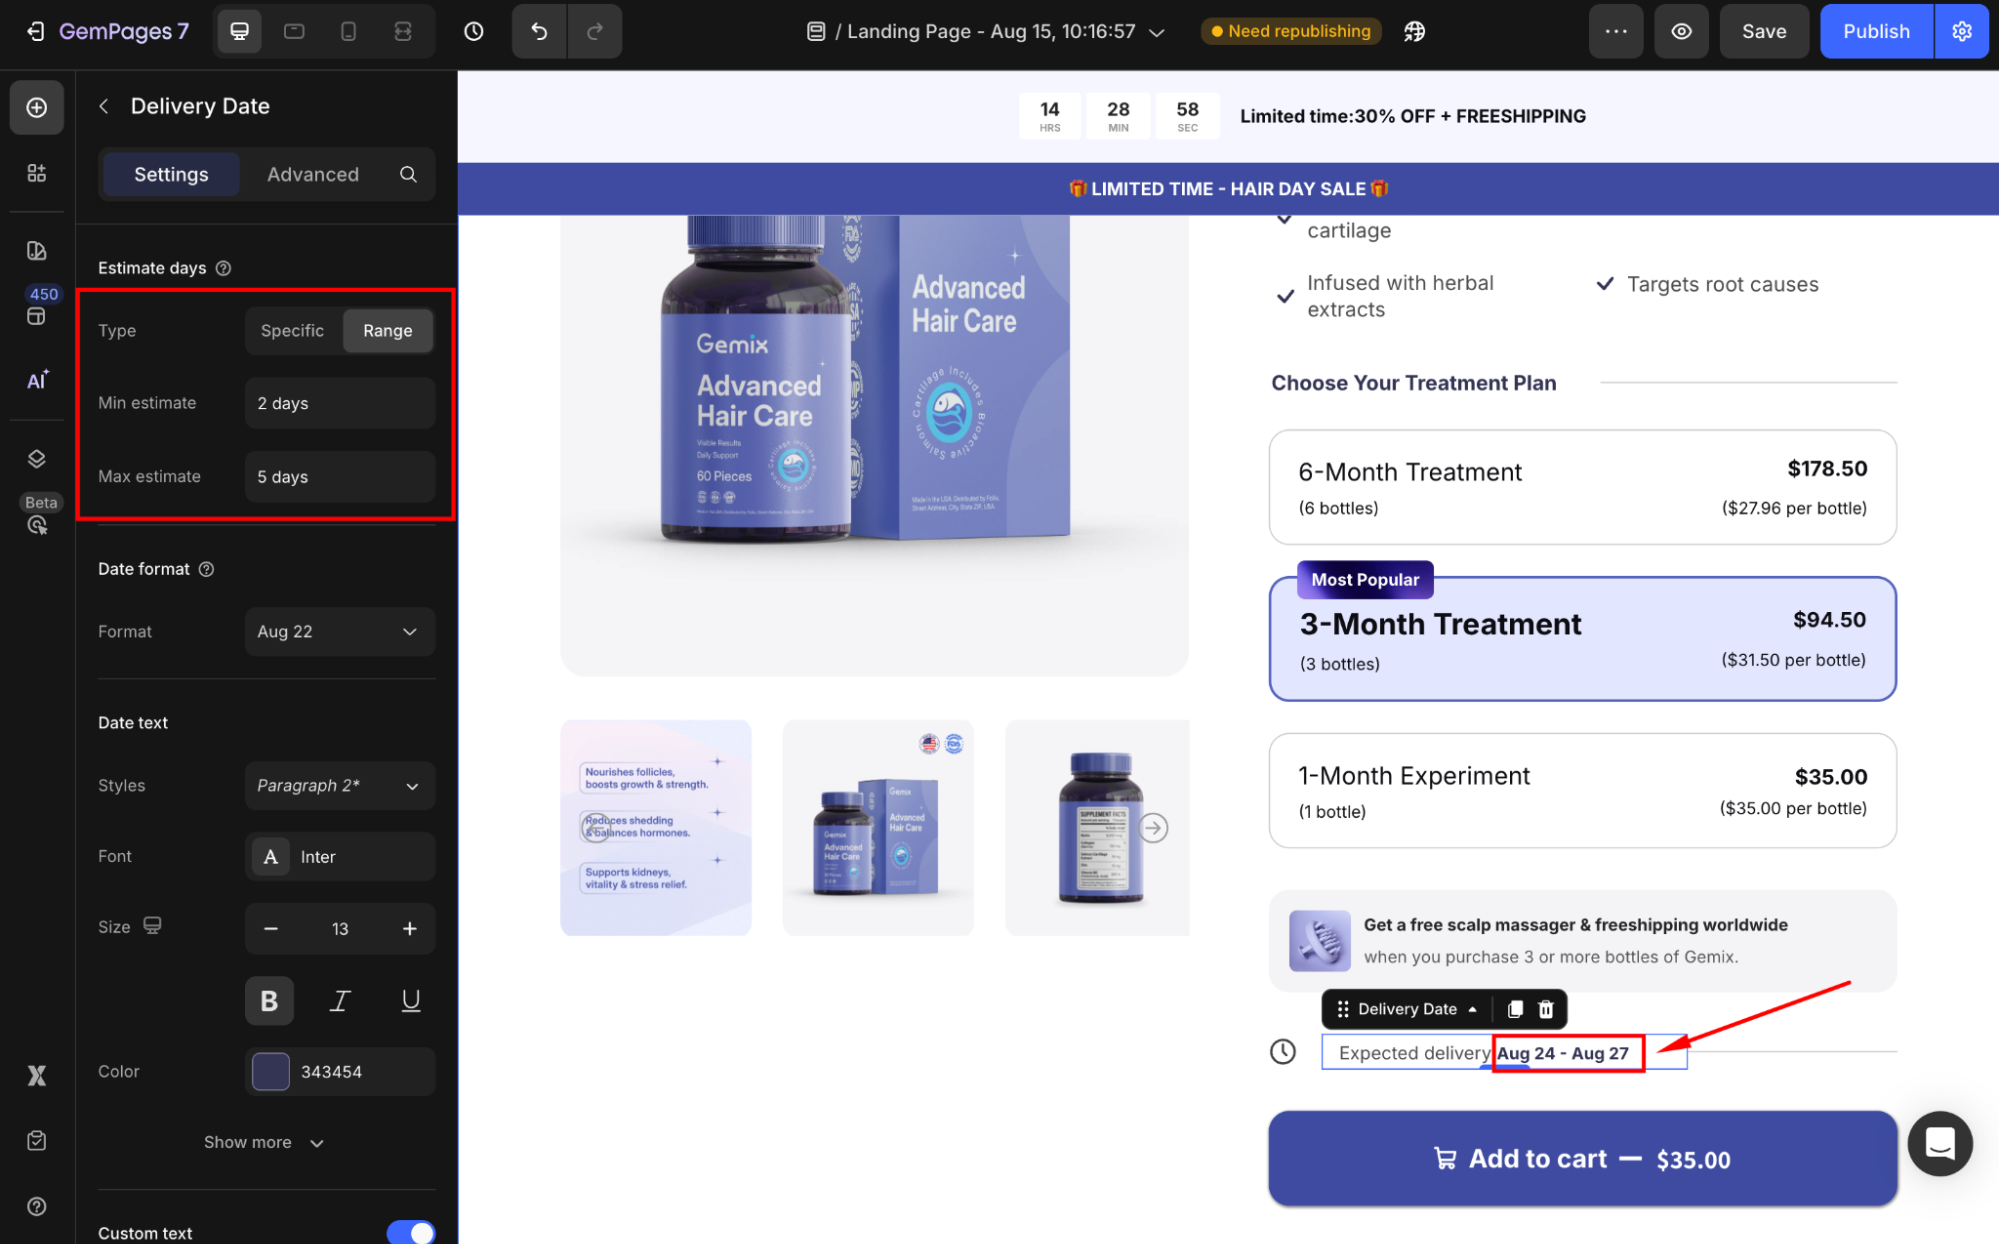The image size is (1999, 1245).
Task: Delete the Delivery Date element
Action: click(x=1546, y=1009)
